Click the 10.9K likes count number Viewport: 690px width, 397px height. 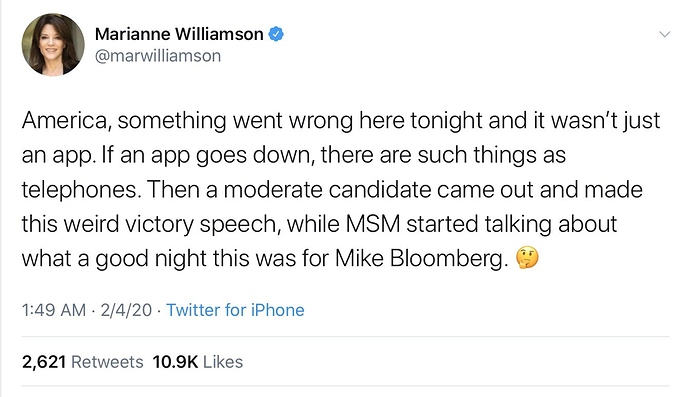click(x=175, y=362)
